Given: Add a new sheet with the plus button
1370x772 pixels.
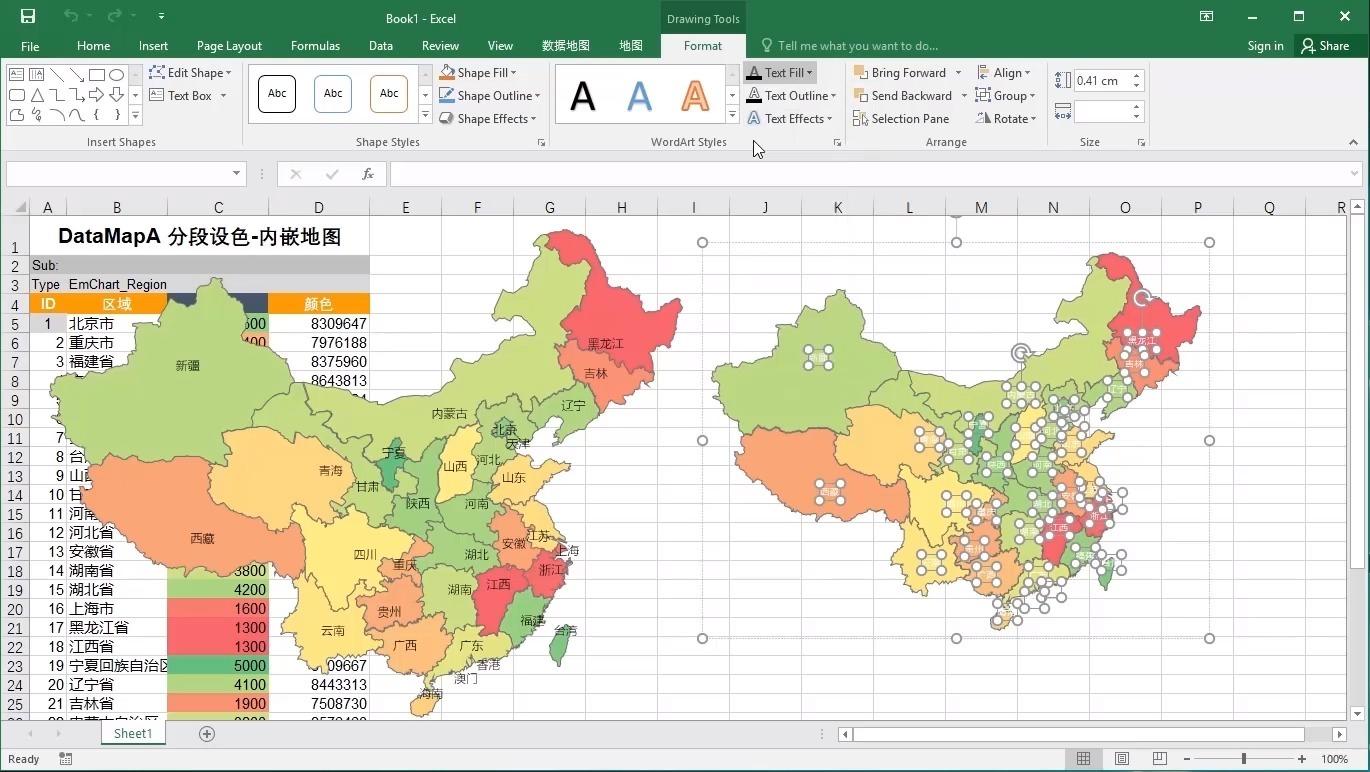Looking at the screenshot, I should (206, 733).
